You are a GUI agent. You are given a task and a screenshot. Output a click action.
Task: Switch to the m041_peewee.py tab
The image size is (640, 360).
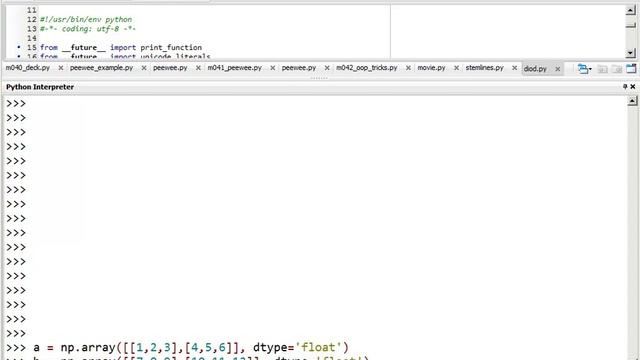coord(235,68)
